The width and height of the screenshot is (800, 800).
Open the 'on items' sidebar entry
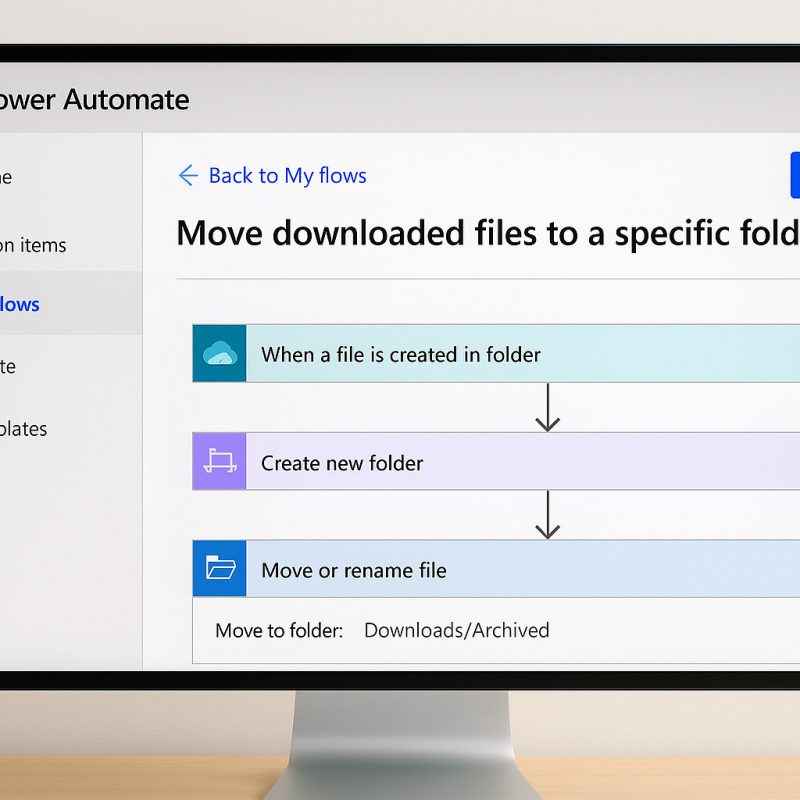(x=33, y=245)
